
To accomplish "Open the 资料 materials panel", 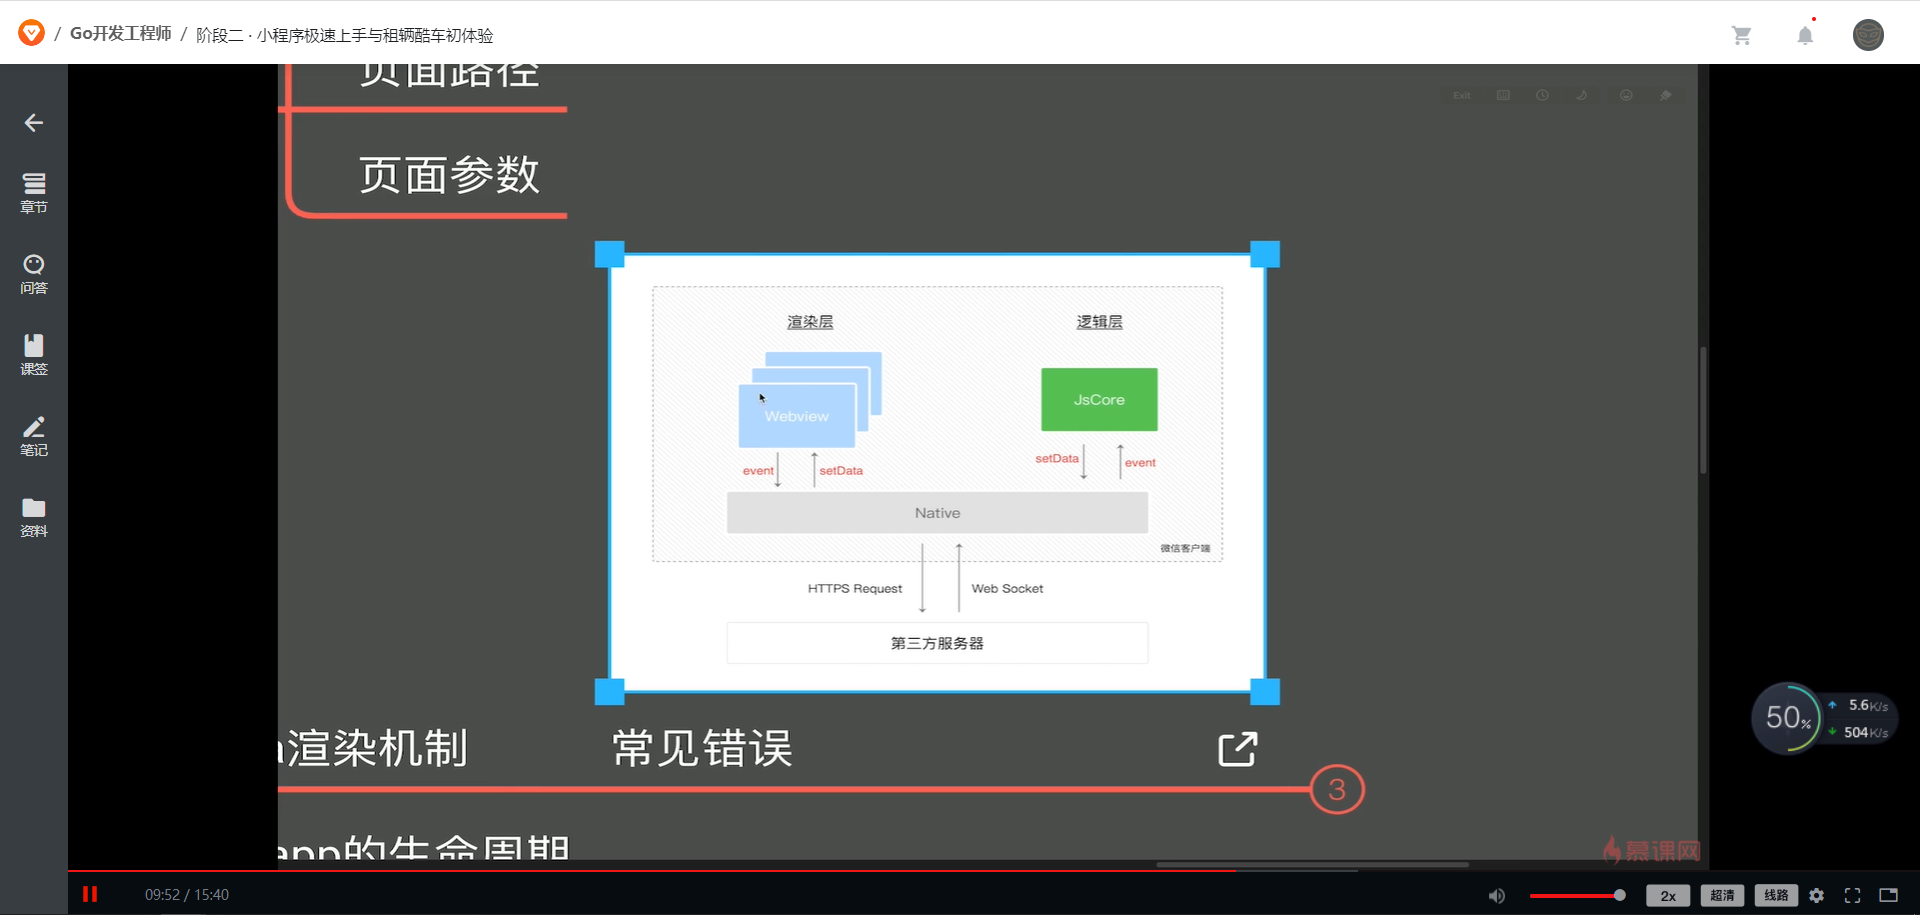I will (x=33, y=516).
